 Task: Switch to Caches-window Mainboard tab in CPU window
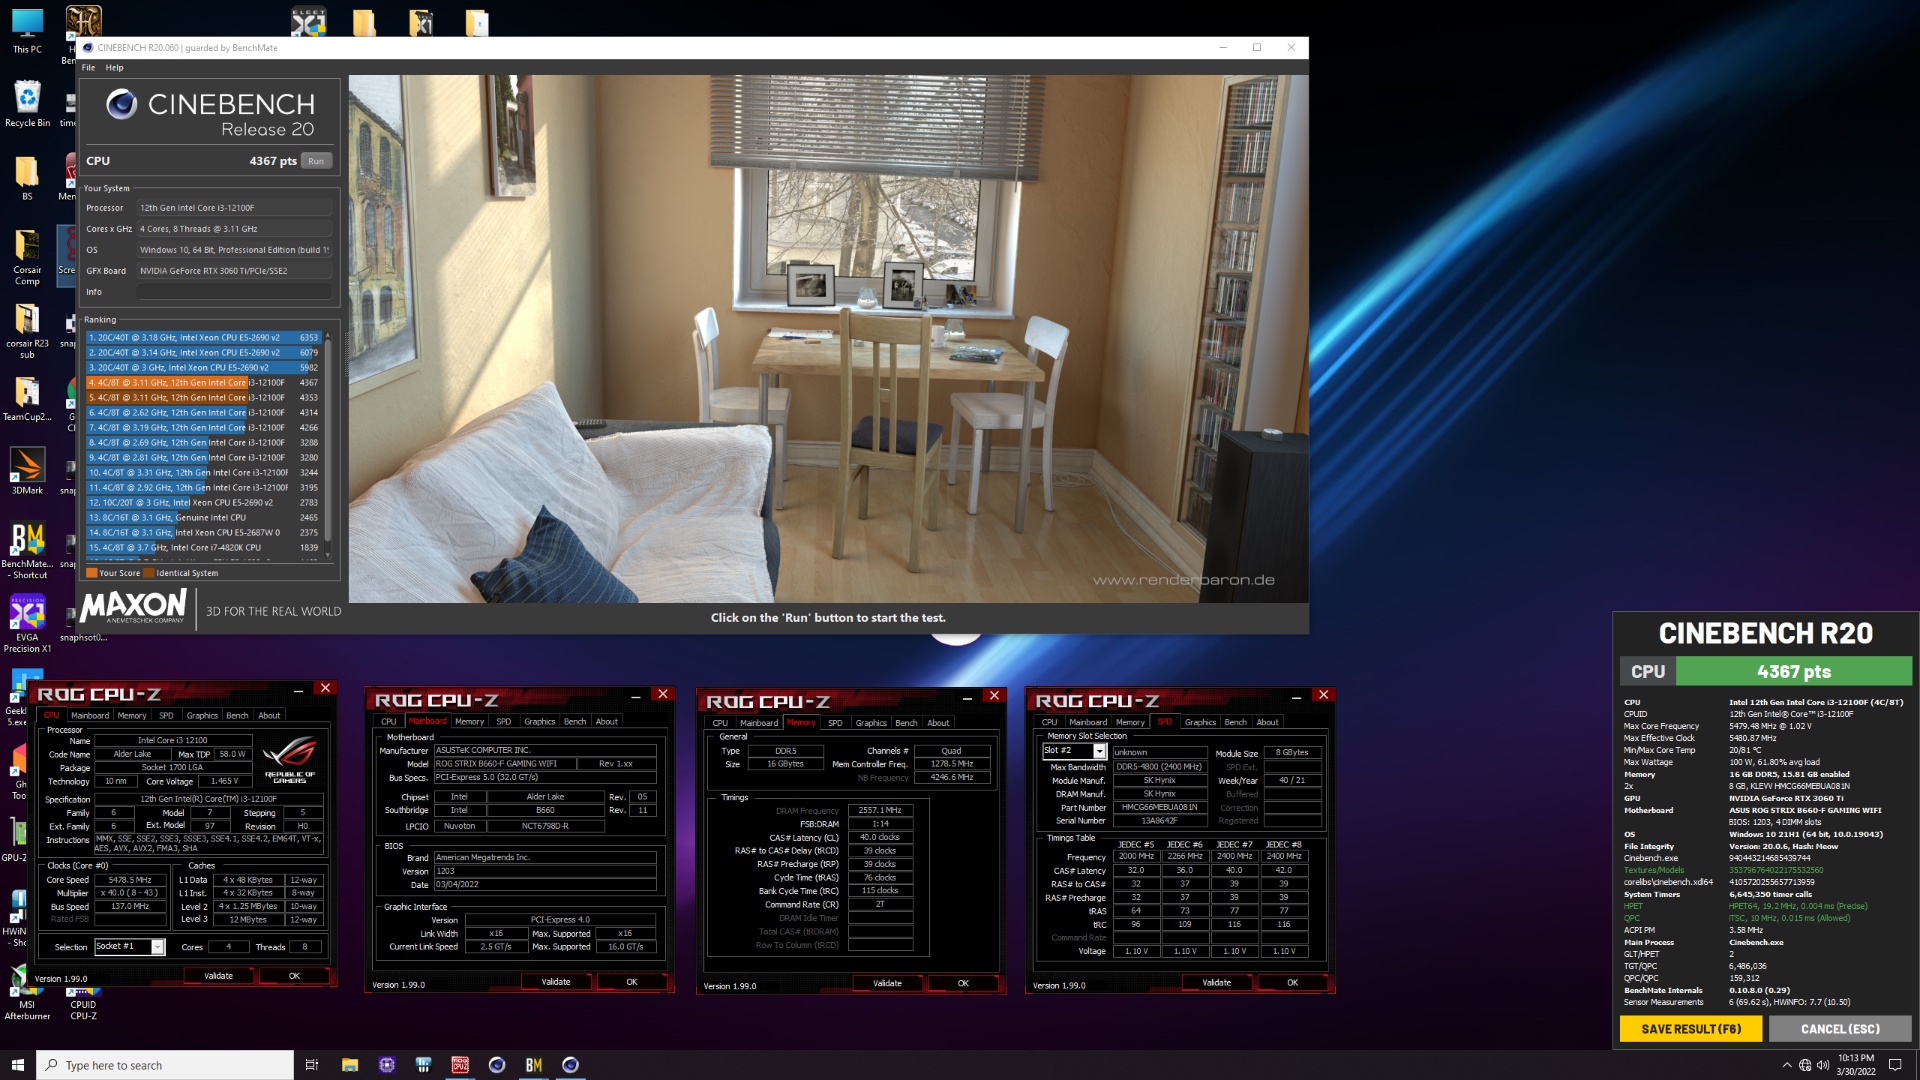pyautogui.click(x=90, y=716)
